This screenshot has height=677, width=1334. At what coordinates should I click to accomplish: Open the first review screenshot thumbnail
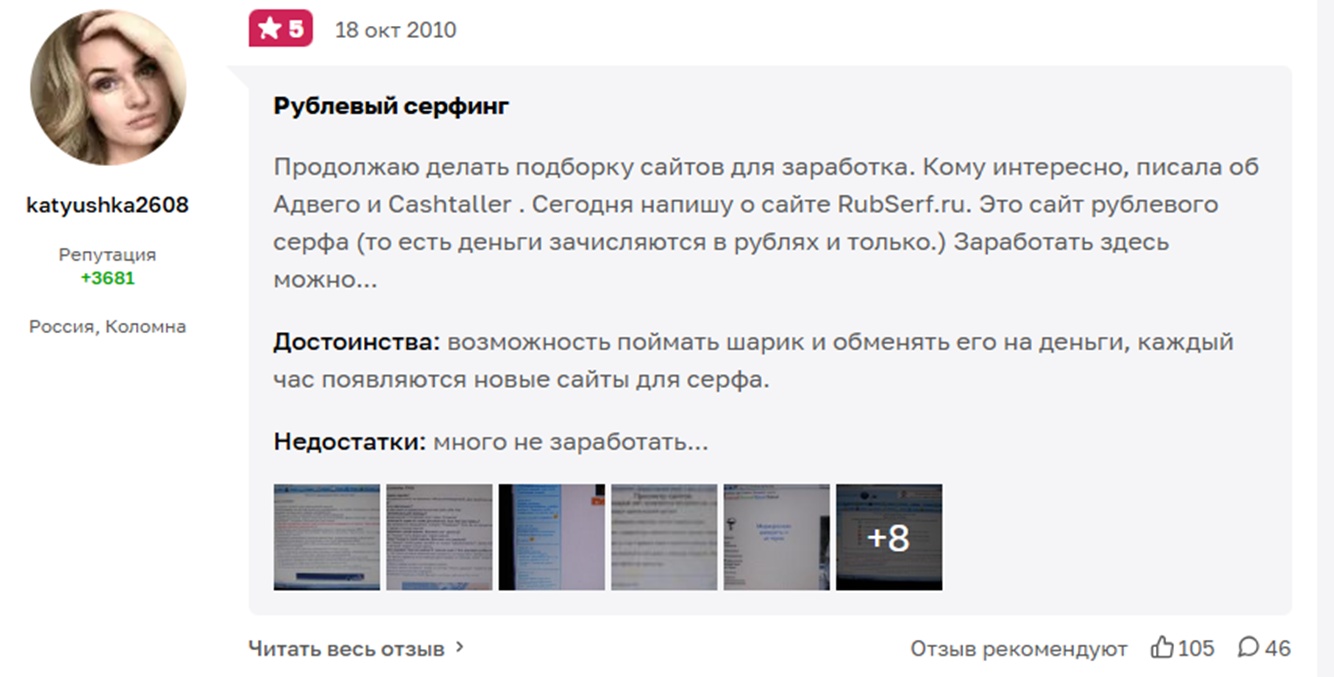click(327, 537)
